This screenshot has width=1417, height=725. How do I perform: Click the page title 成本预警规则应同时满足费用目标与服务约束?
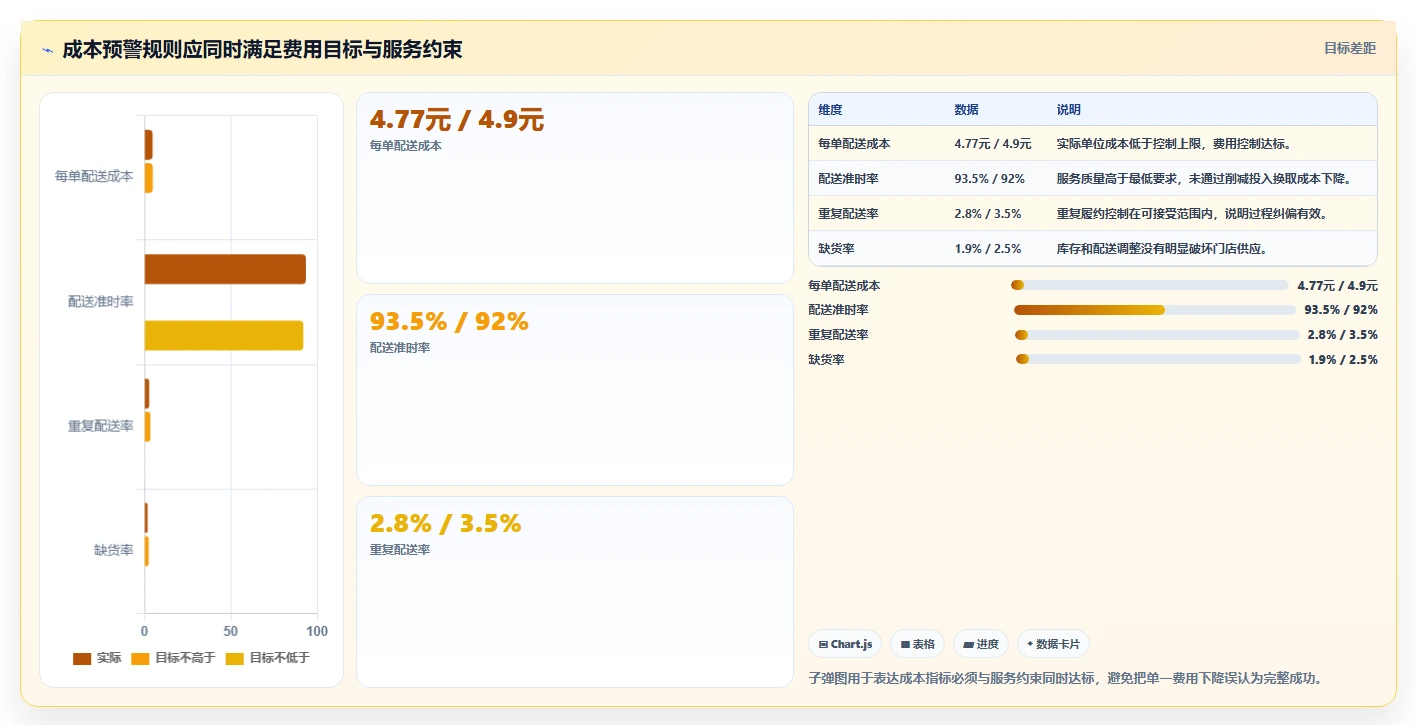pyautogui.click(x=262, y=49)
